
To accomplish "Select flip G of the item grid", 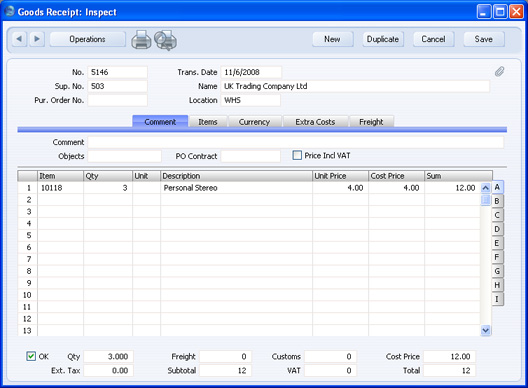I will click(x=497, y=271).
